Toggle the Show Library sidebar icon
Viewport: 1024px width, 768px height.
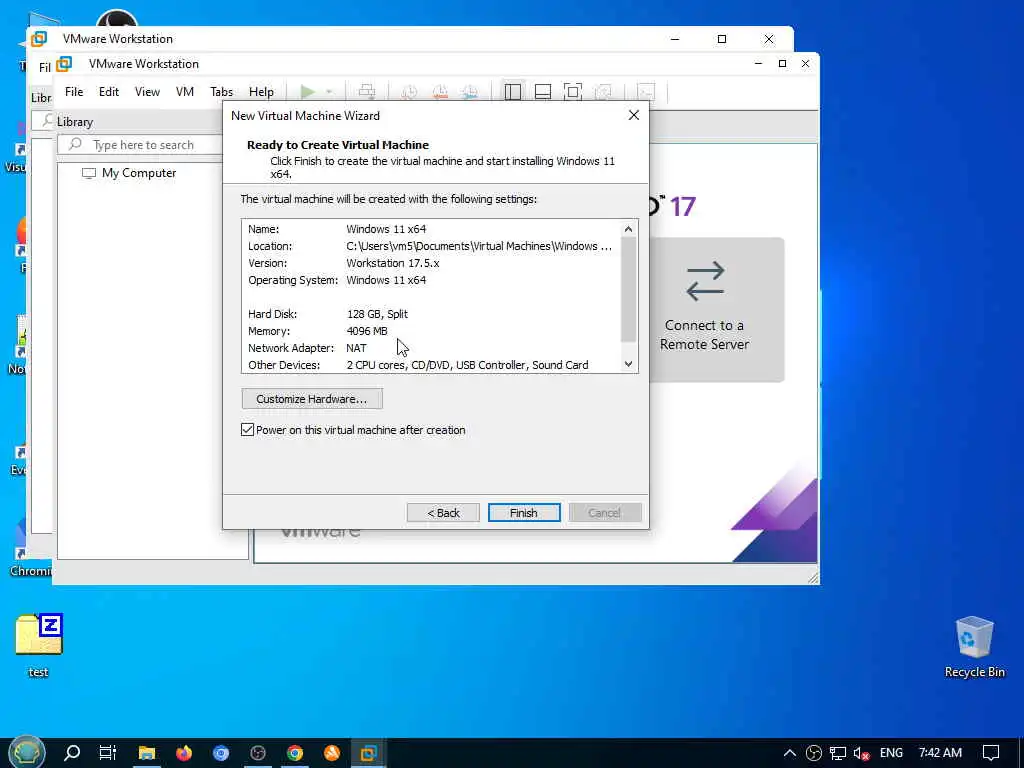coord(513,92)
